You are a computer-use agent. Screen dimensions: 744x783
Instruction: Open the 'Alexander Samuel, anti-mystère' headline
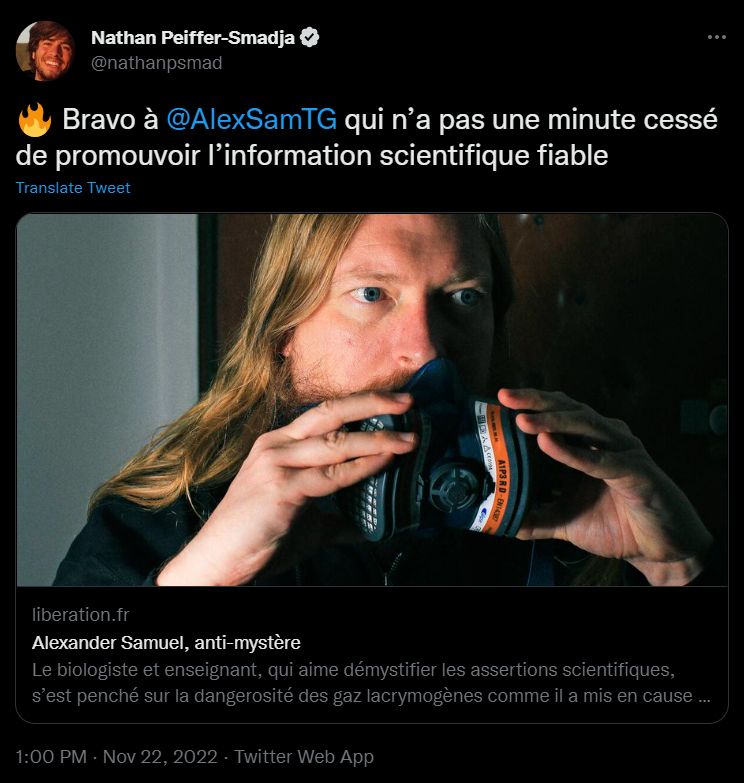click(x=166, y=643)
